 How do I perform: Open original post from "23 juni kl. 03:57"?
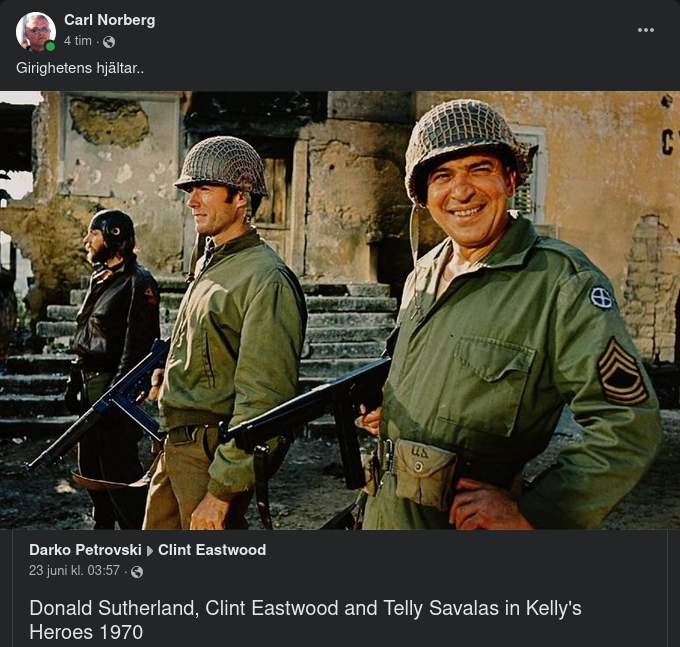[x=74, y=571]
